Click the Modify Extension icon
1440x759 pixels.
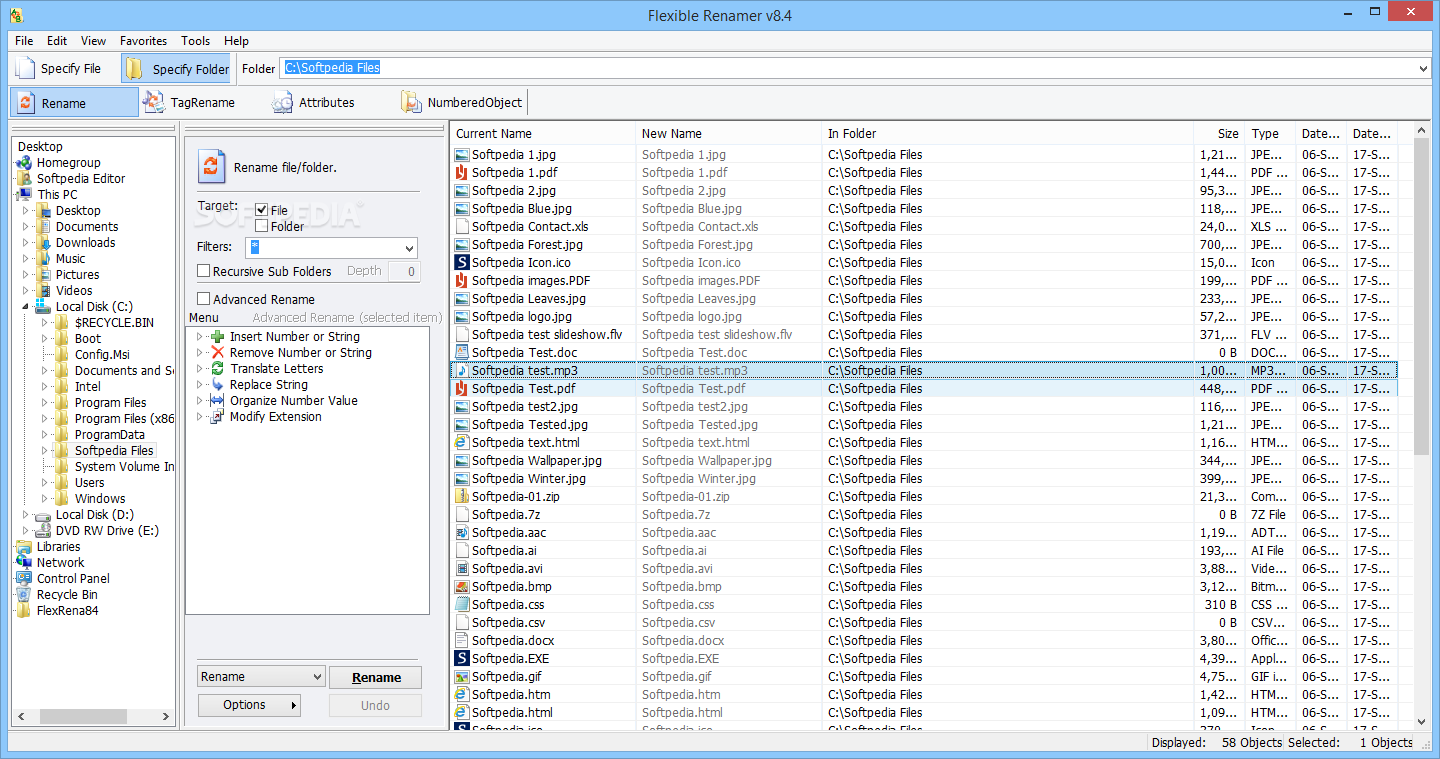coord(218,417)
